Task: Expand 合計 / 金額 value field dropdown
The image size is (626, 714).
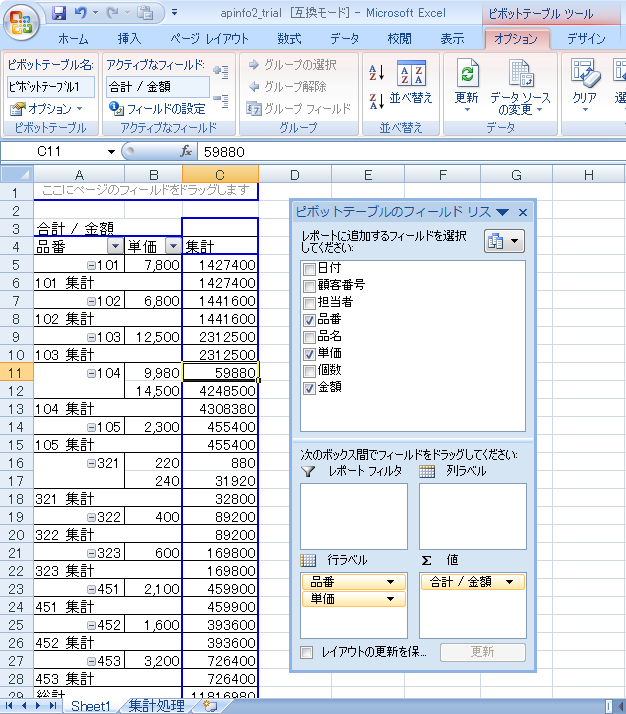Action: (x=510, y=582)
